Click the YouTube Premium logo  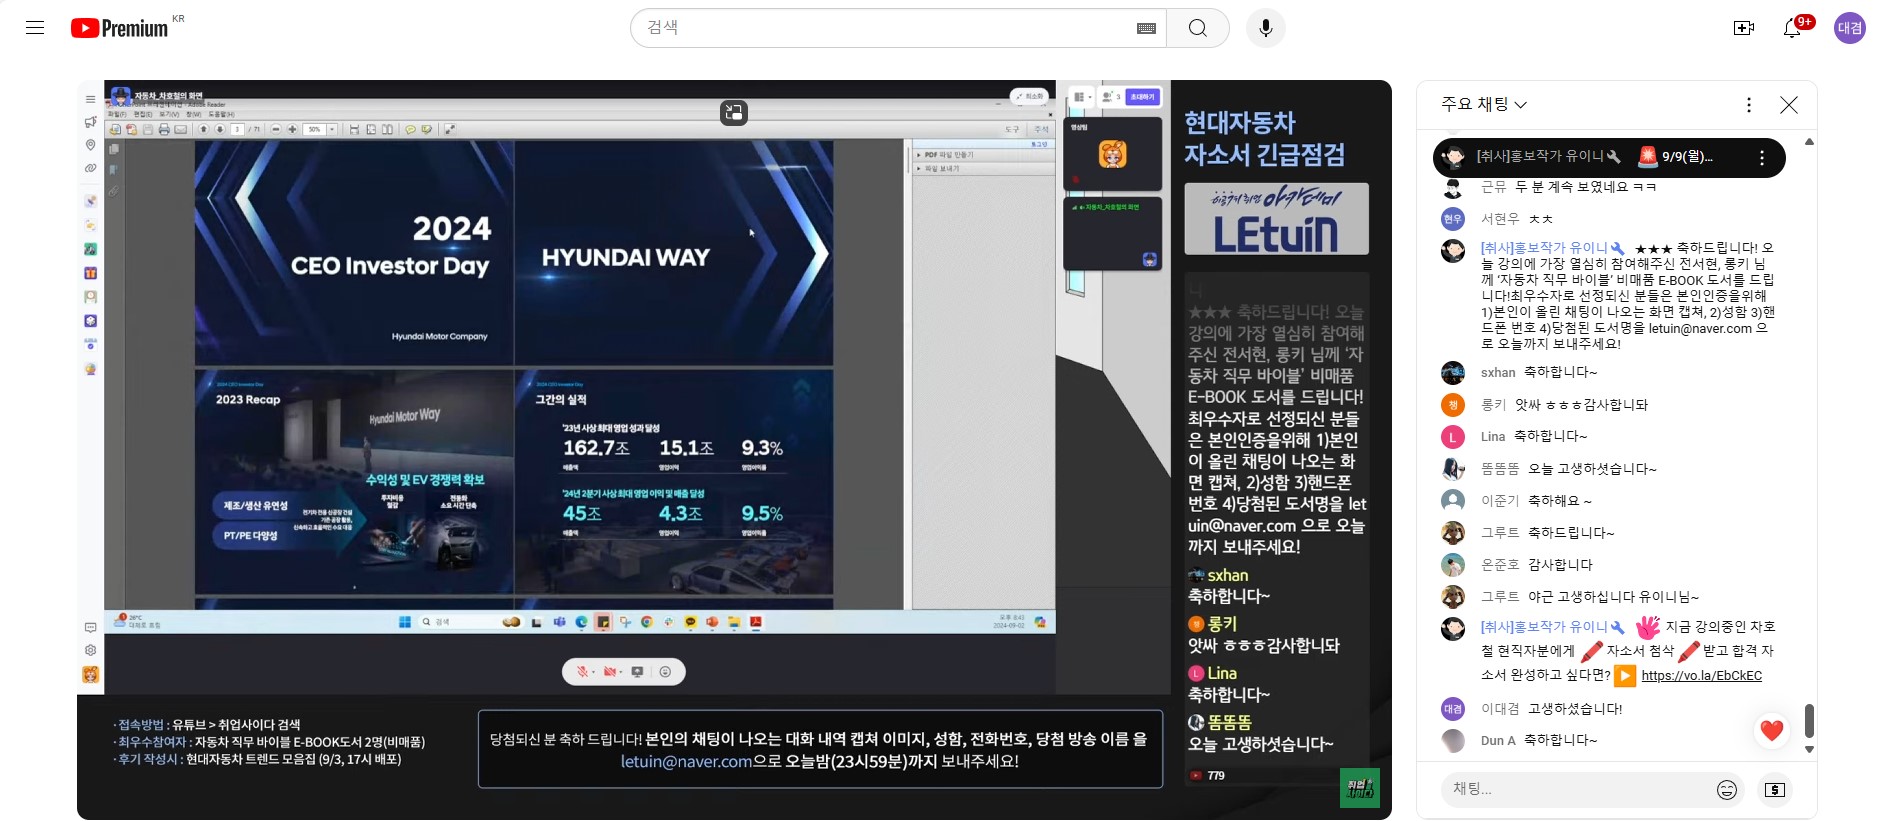(x=120, y=28)
